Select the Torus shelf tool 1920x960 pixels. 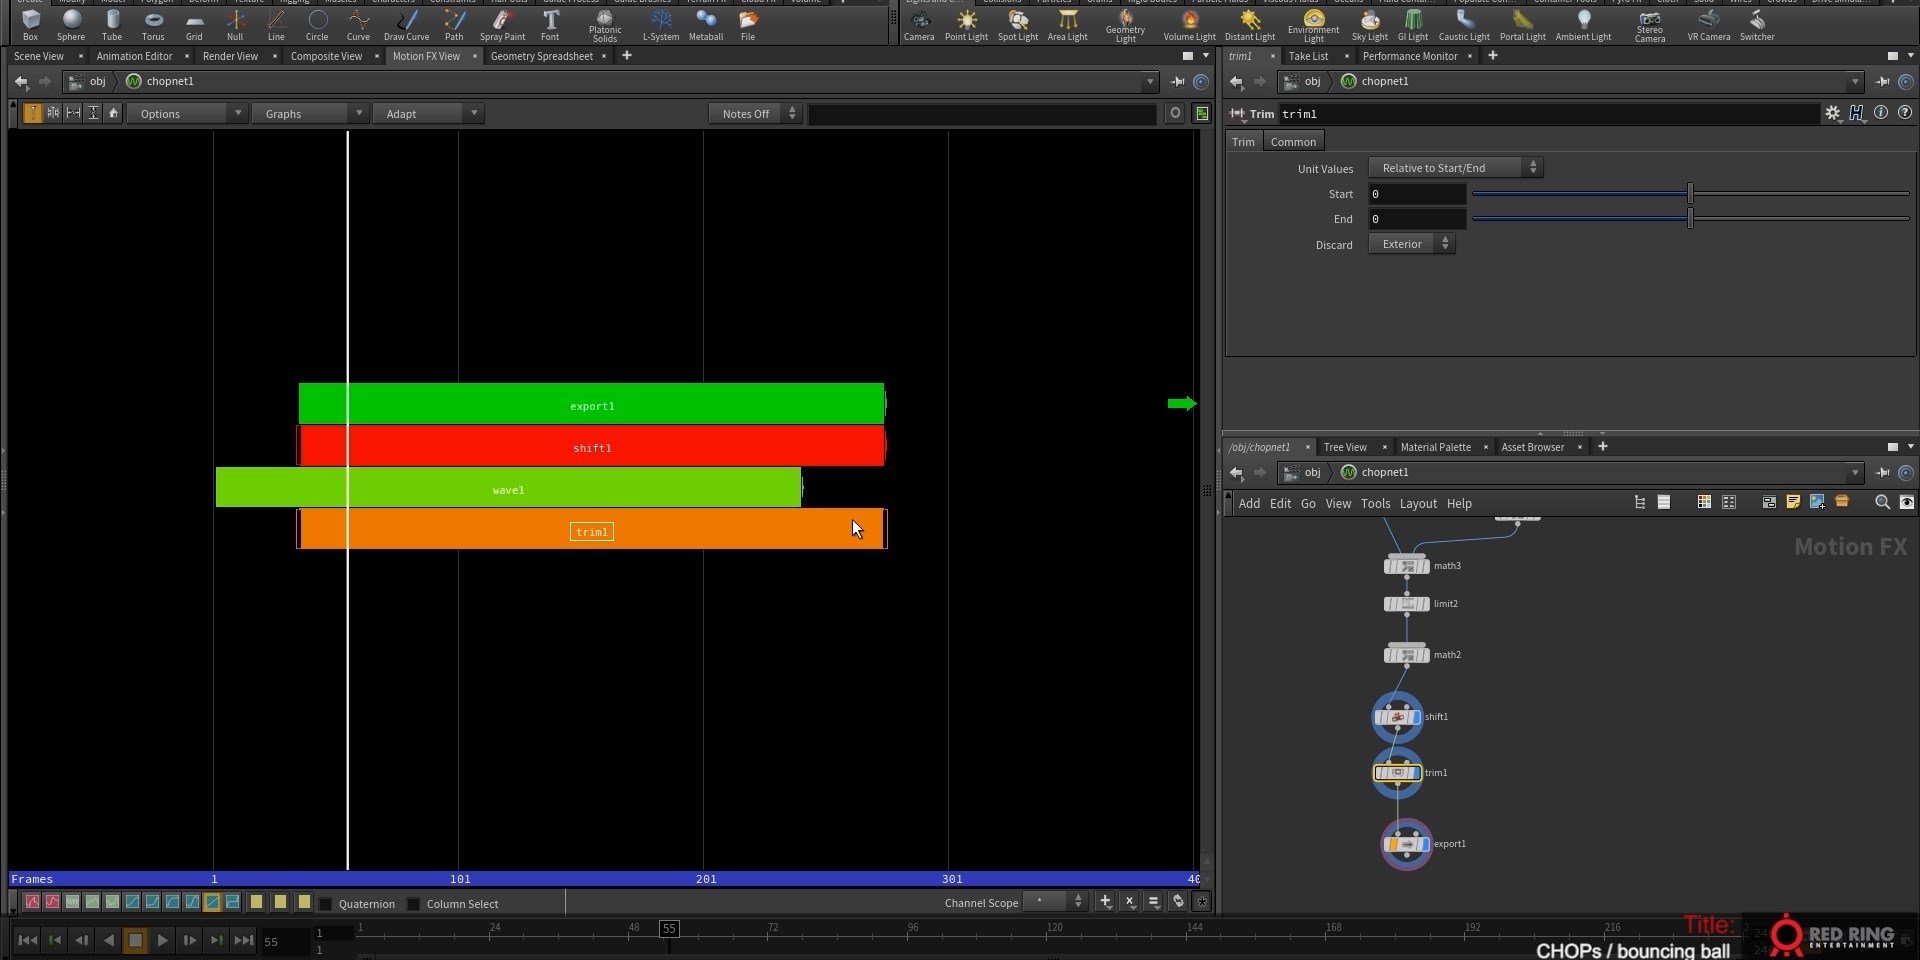coord(153,24)
